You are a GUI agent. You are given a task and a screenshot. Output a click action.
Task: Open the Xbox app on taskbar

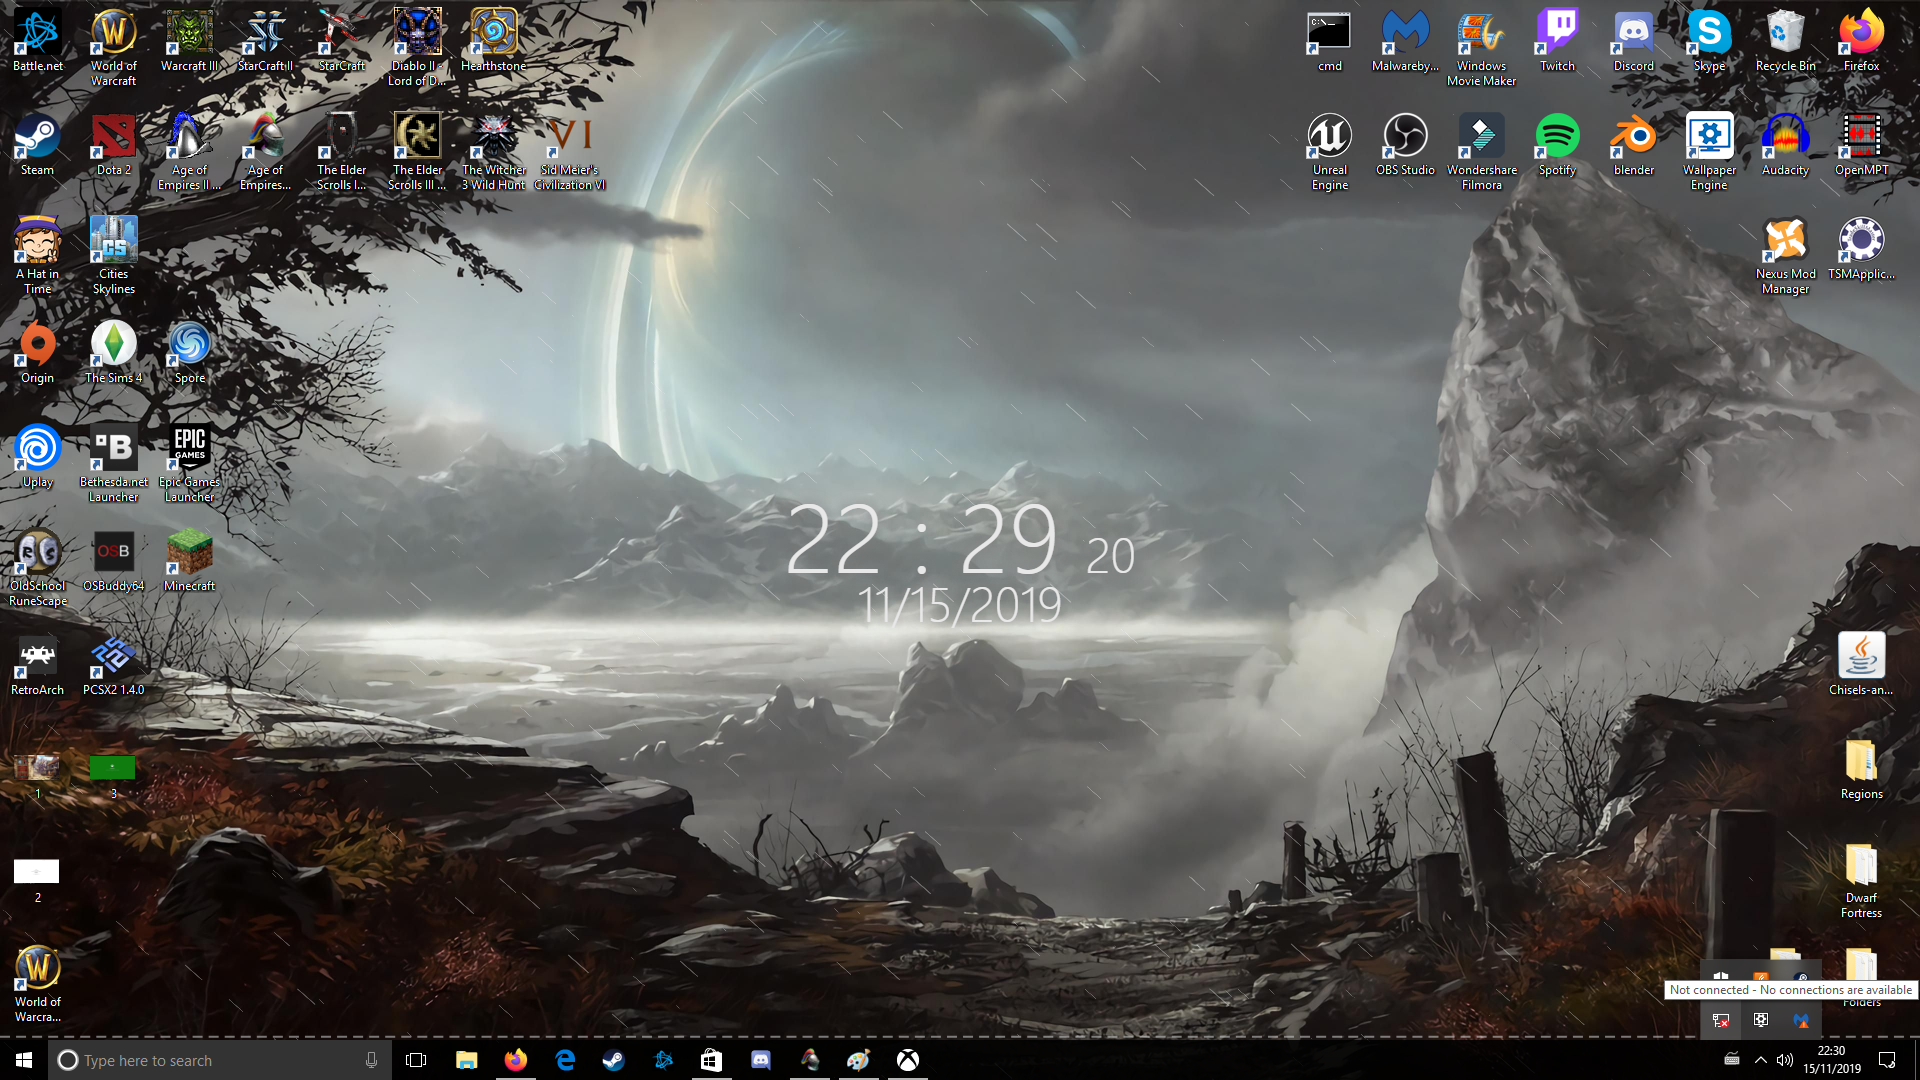pos(907,1060)
